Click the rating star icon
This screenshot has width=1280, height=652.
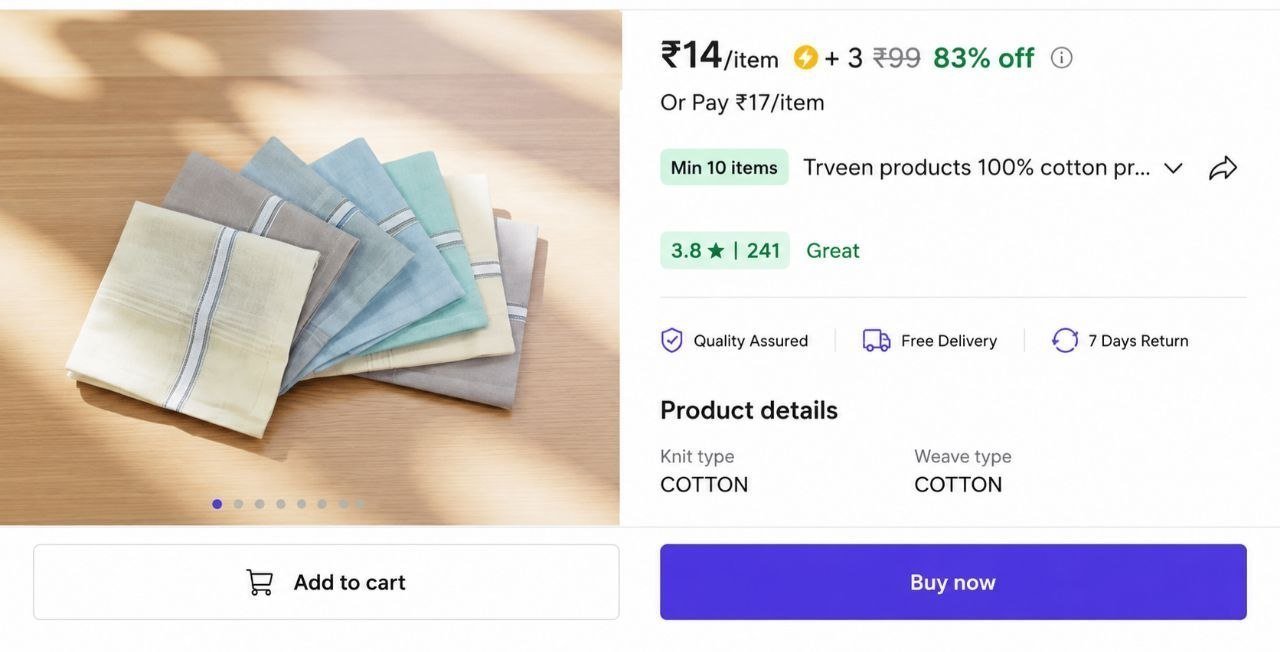[x=716, y=251]
